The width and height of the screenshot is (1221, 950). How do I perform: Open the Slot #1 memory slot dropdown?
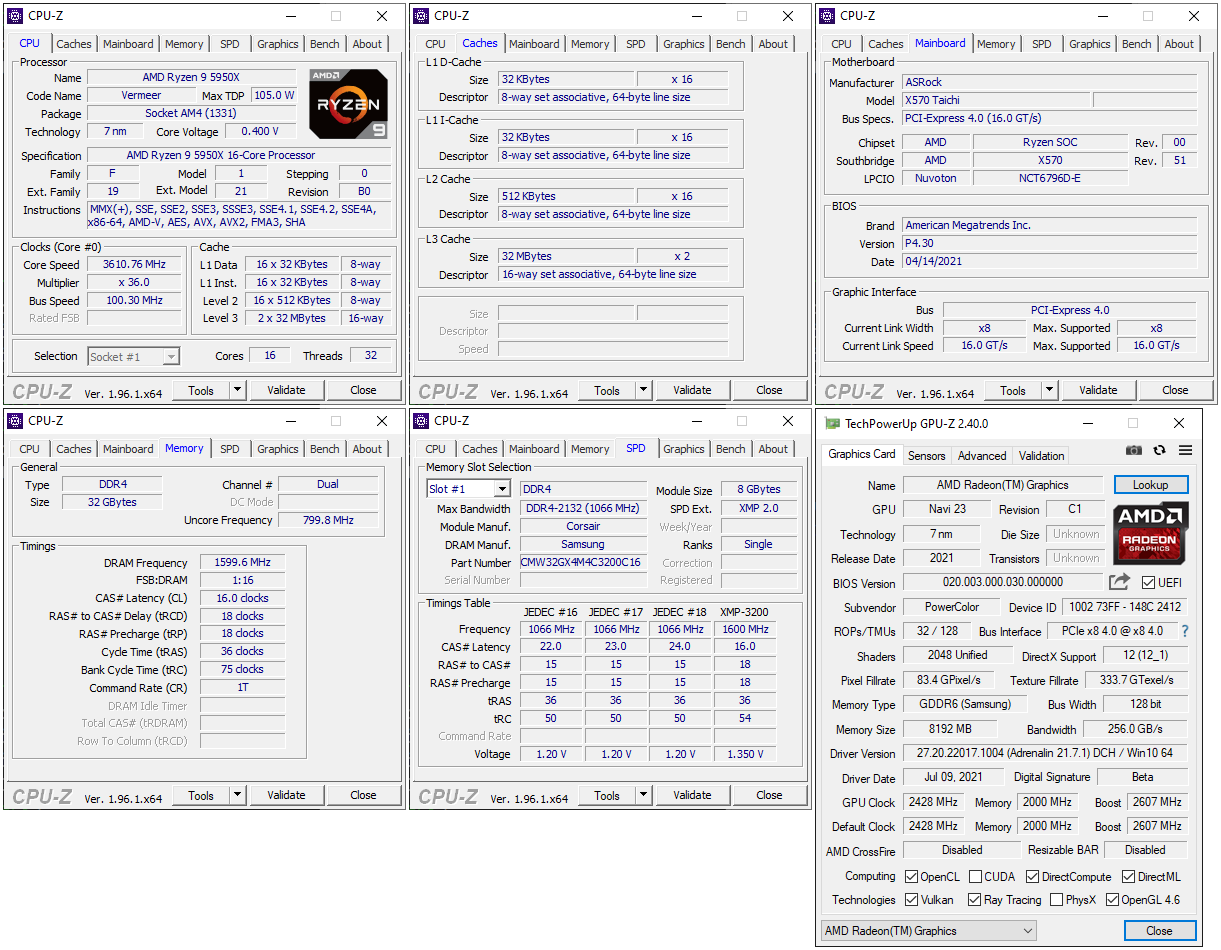pyautogui.click(x=469, y=489)
